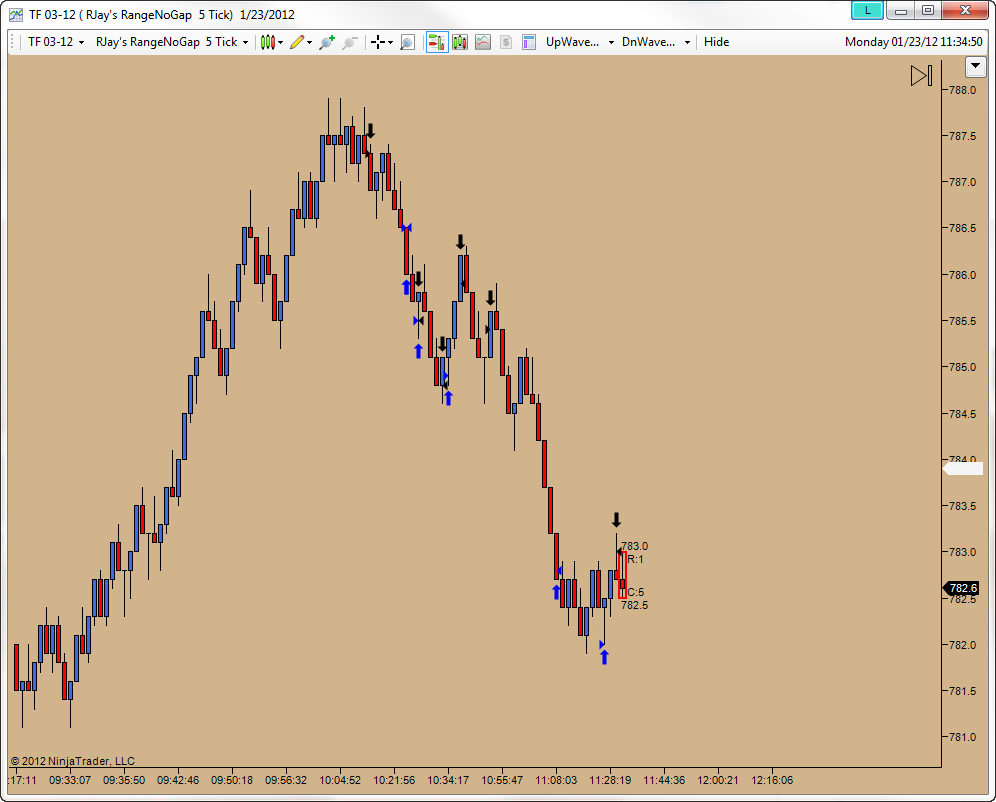Open the data series icon
Image resolution: width=996 pixels, height=802 pixels.
(x=460, y=43)
